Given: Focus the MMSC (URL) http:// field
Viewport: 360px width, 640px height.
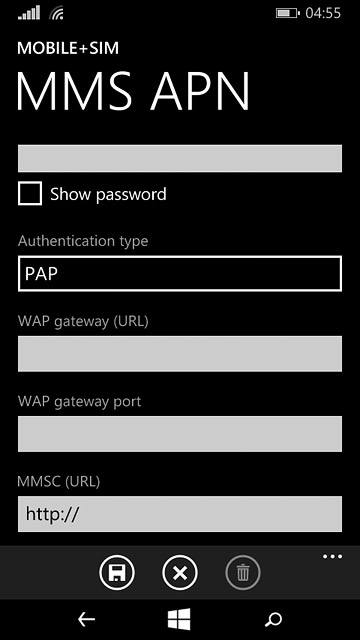Looking at the screenshot, I should click(x=180, y=514).
